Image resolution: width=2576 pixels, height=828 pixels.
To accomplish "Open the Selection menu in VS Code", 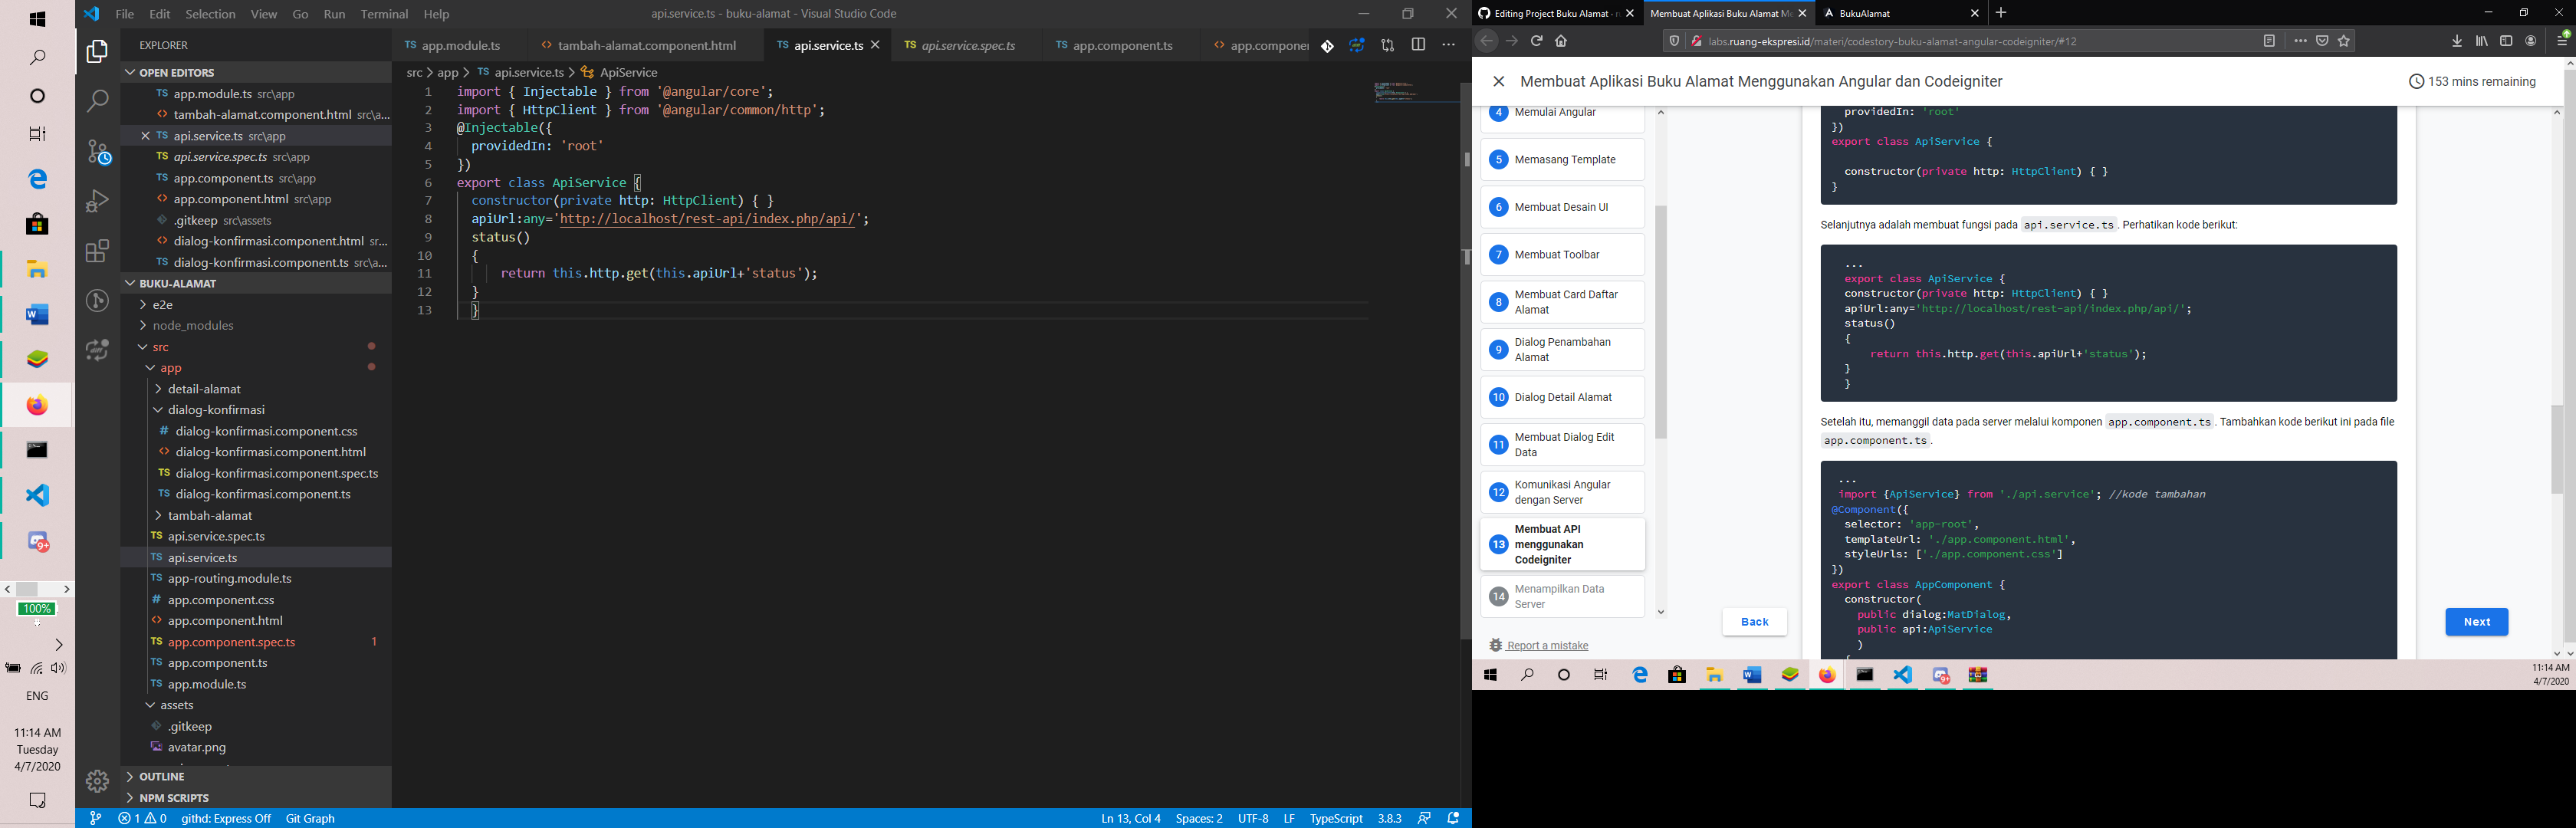I will pyautogui.click(x=210, y=14).
